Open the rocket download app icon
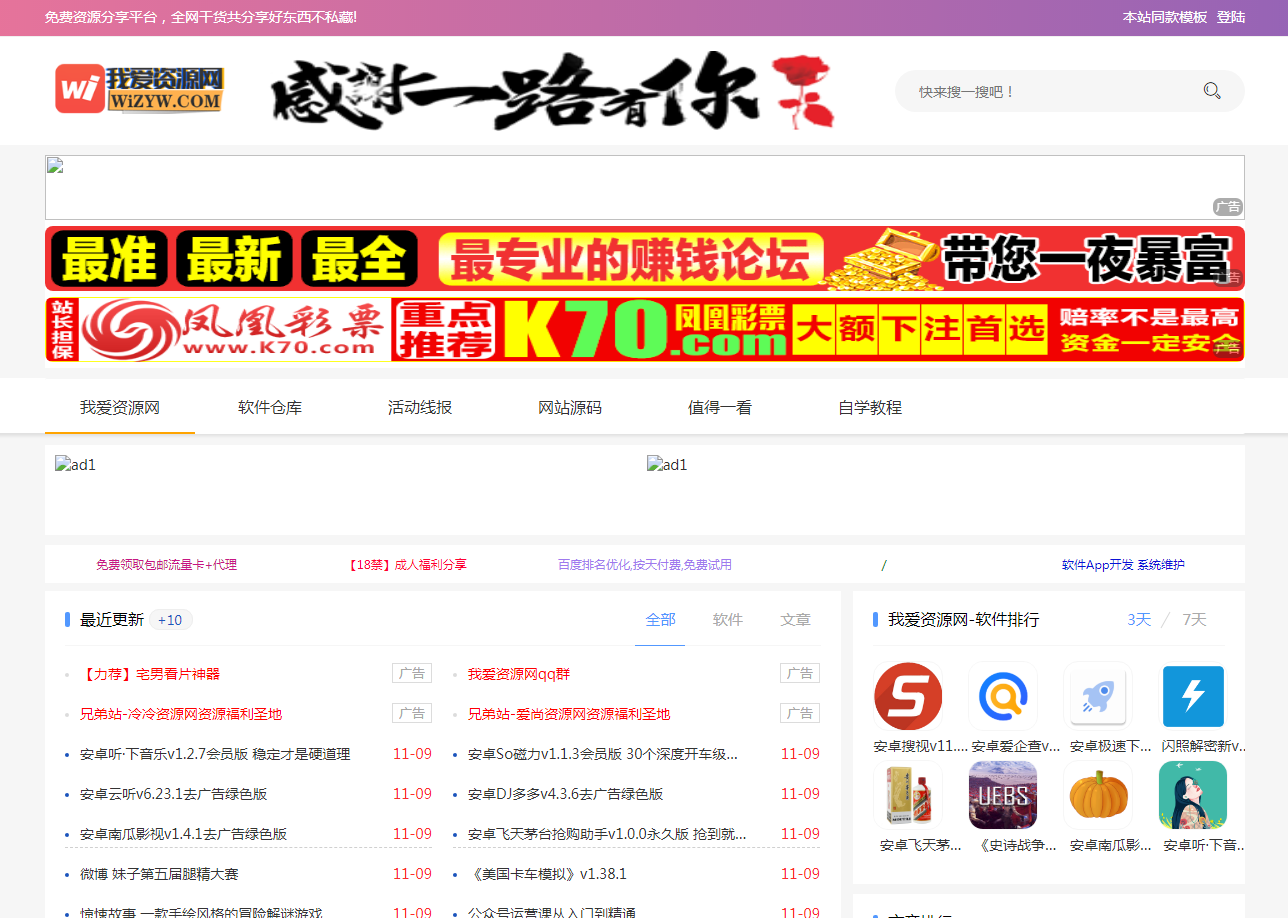Viewport: 1288px width, 918px height. point(1098,696)
